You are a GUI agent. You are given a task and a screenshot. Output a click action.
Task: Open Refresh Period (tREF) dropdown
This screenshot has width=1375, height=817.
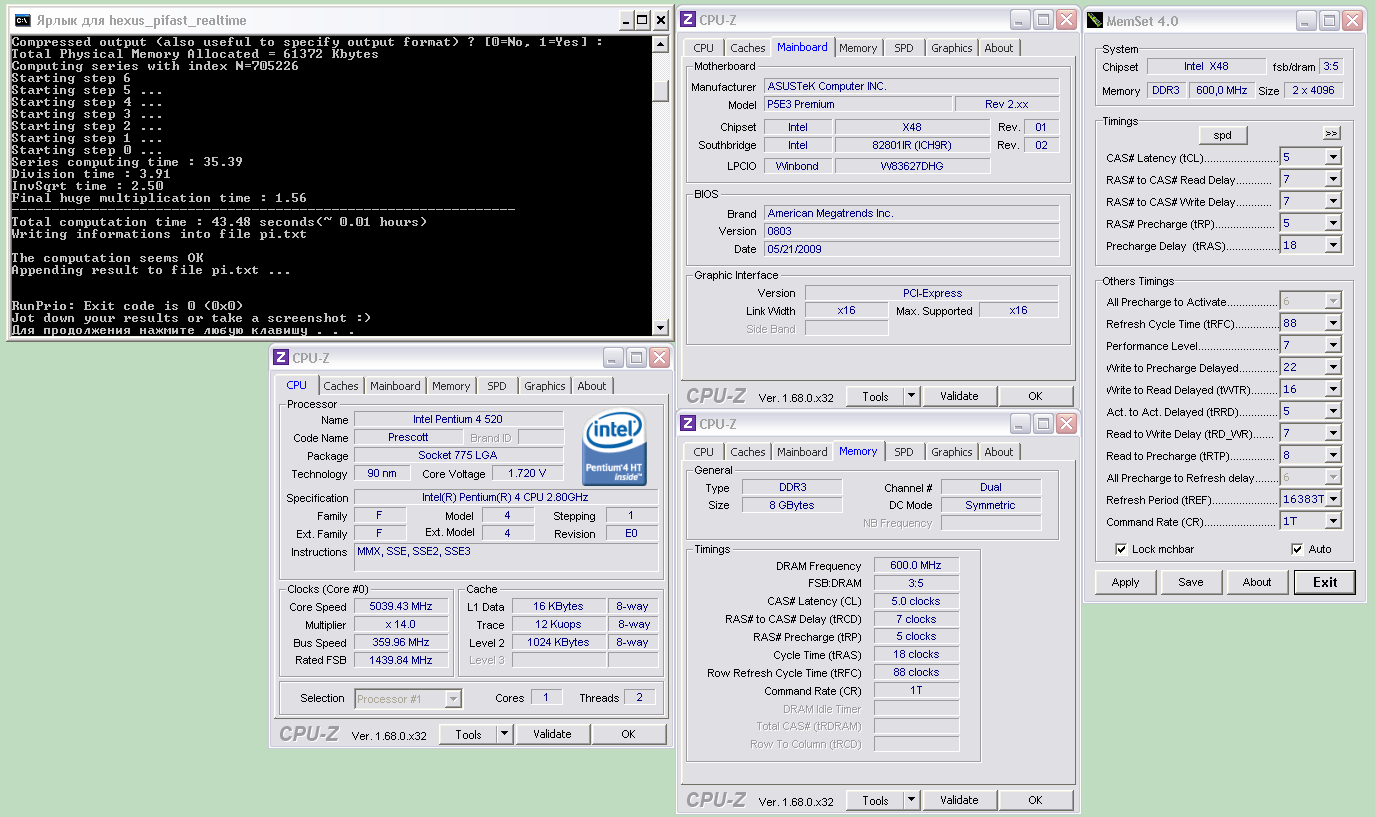(1333, 499)
